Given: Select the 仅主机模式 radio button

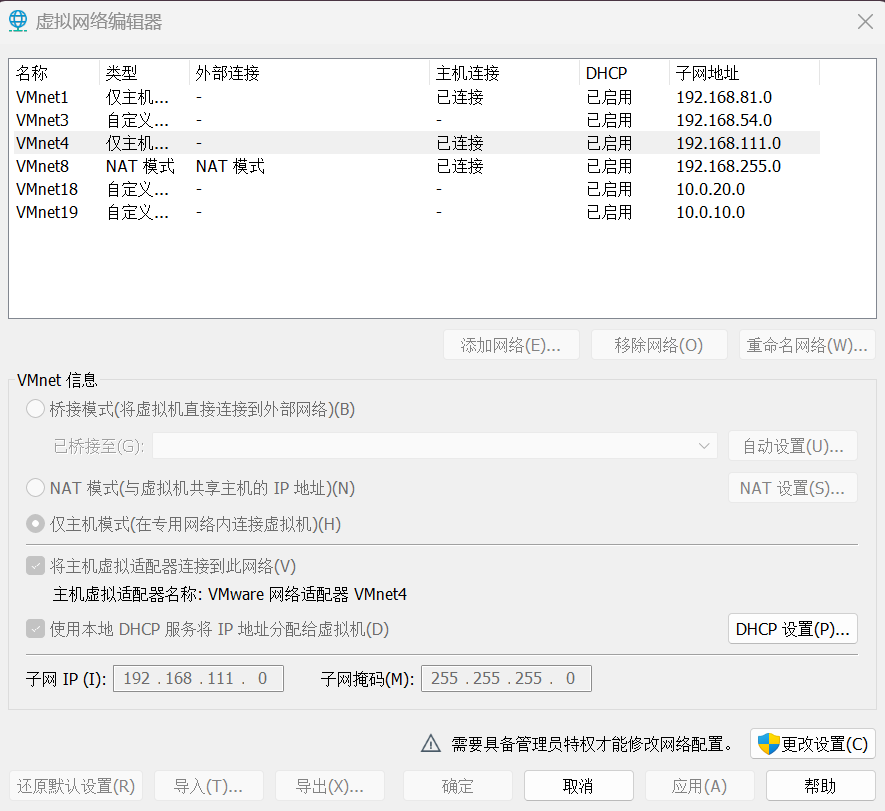Looking at the screenshot, I should [x=36, y=524].
